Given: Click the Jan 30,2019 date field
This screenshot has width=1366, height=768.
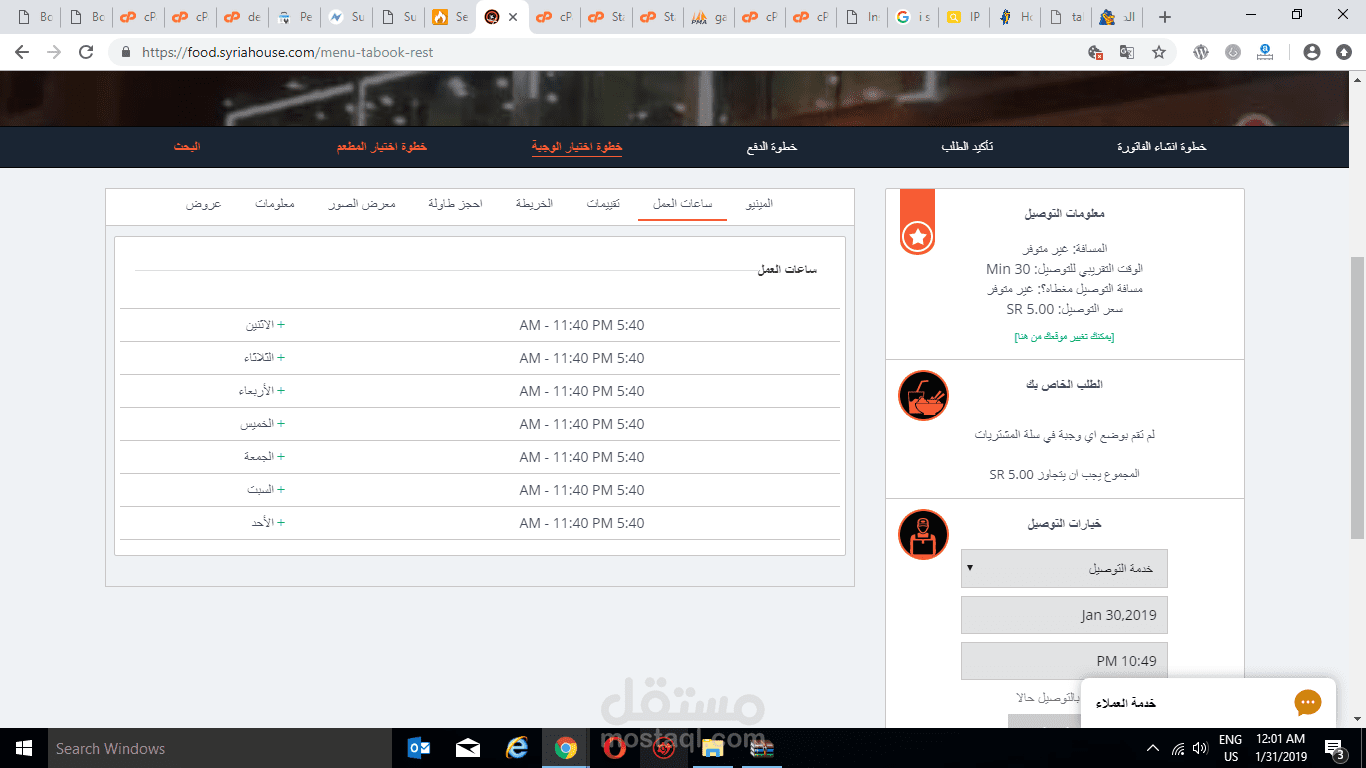Looking at the screenshot, I should click(x=1064, y=615).
